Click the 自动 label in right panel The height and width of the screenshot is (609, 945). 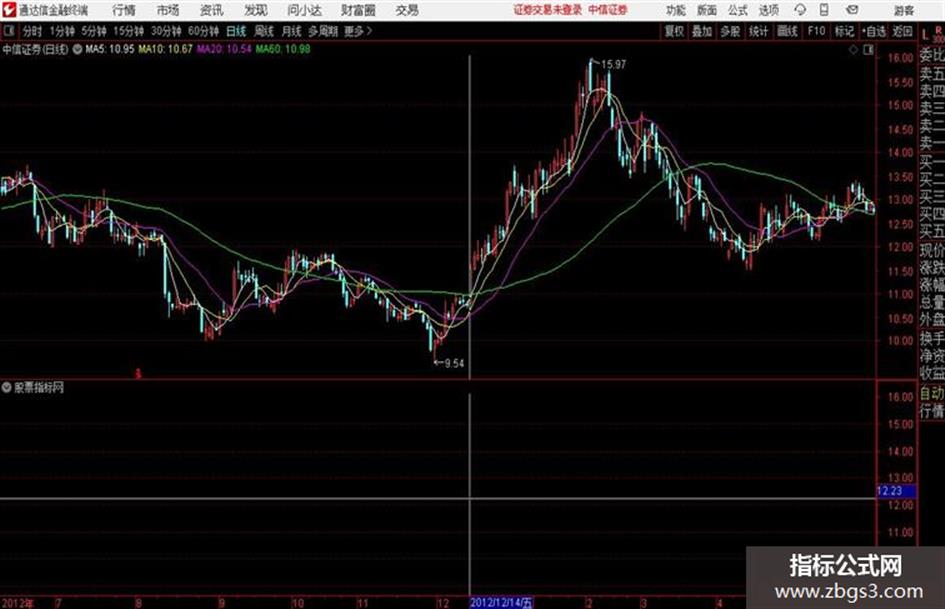coord(932,394)
